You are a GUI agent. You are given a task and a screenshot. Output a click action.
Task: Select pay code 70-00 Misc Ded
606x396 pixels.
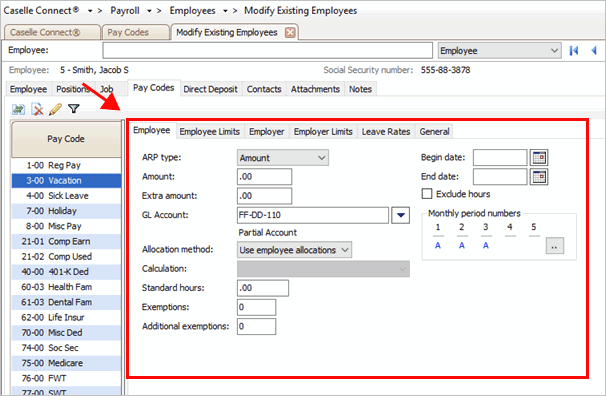point(66,333)
